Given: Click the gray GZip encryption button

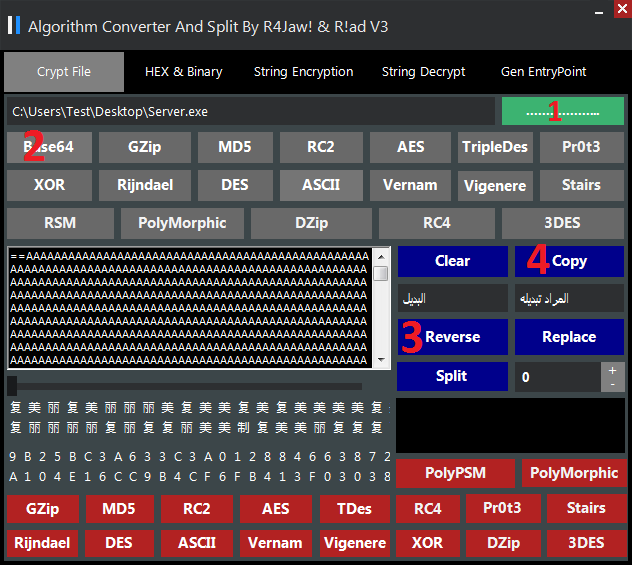Looking at the screenshot, I should click(145, 147).
